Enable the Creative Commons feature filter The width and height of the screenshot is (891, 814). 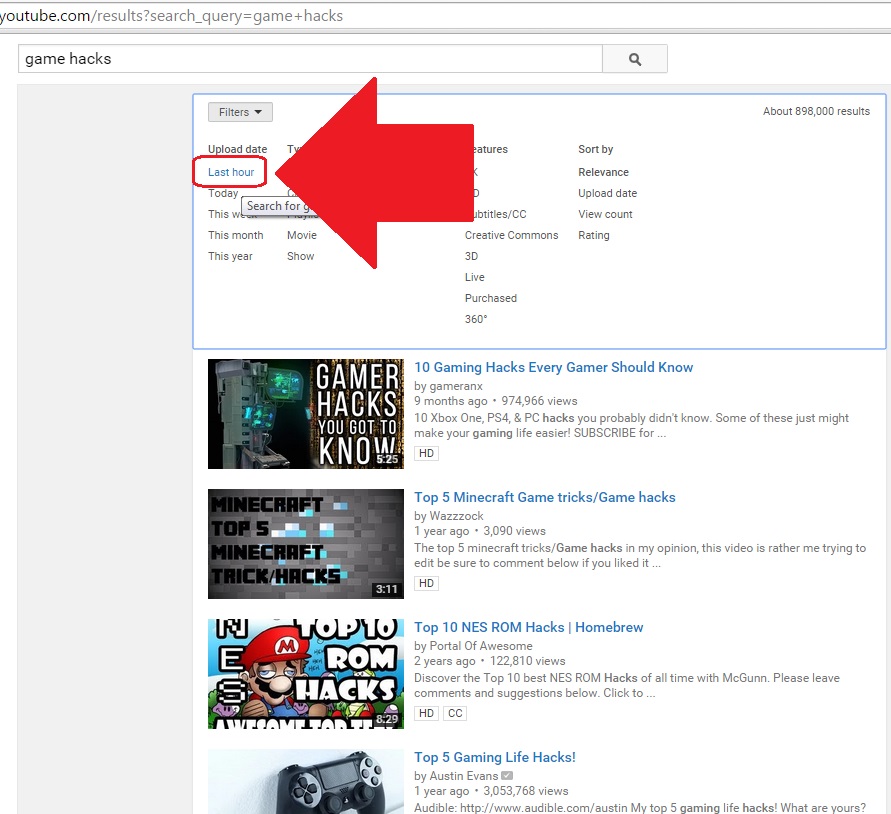pos(511,235)
